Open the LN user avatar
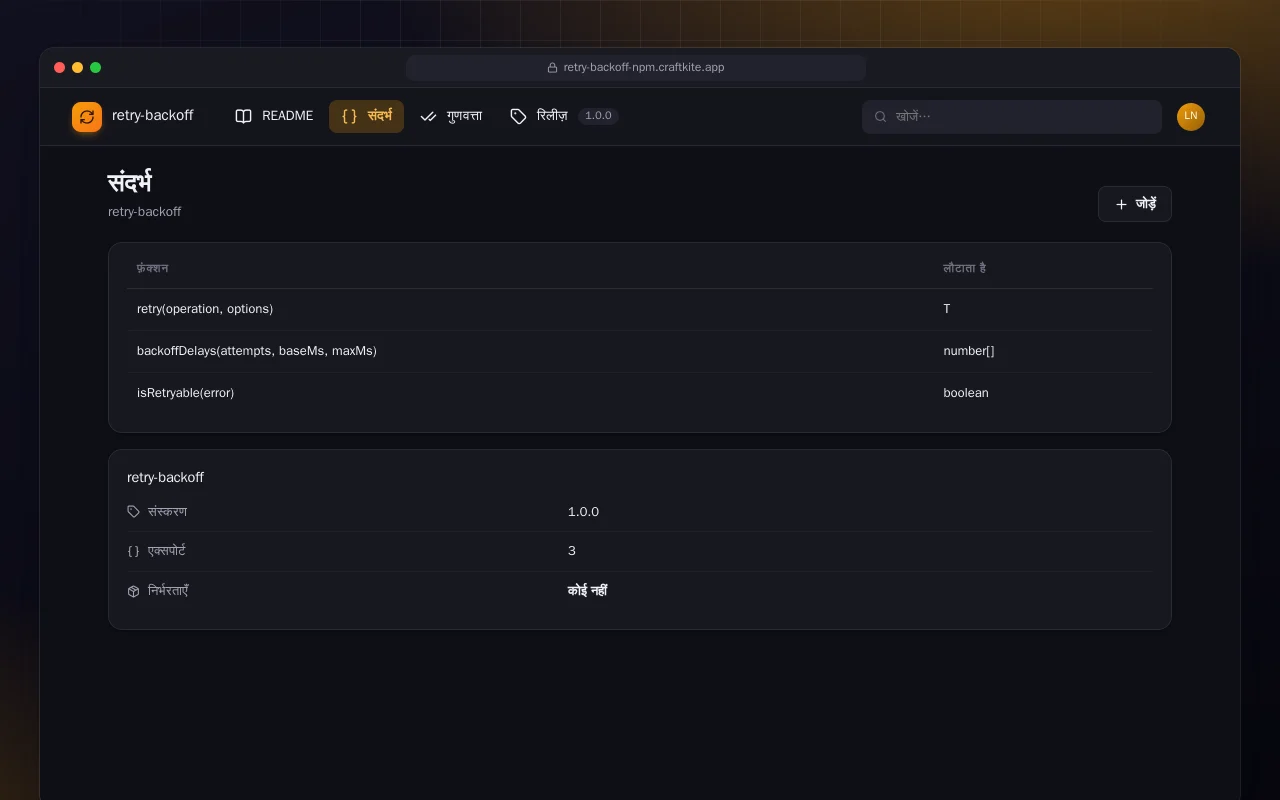 [1191, 117]
